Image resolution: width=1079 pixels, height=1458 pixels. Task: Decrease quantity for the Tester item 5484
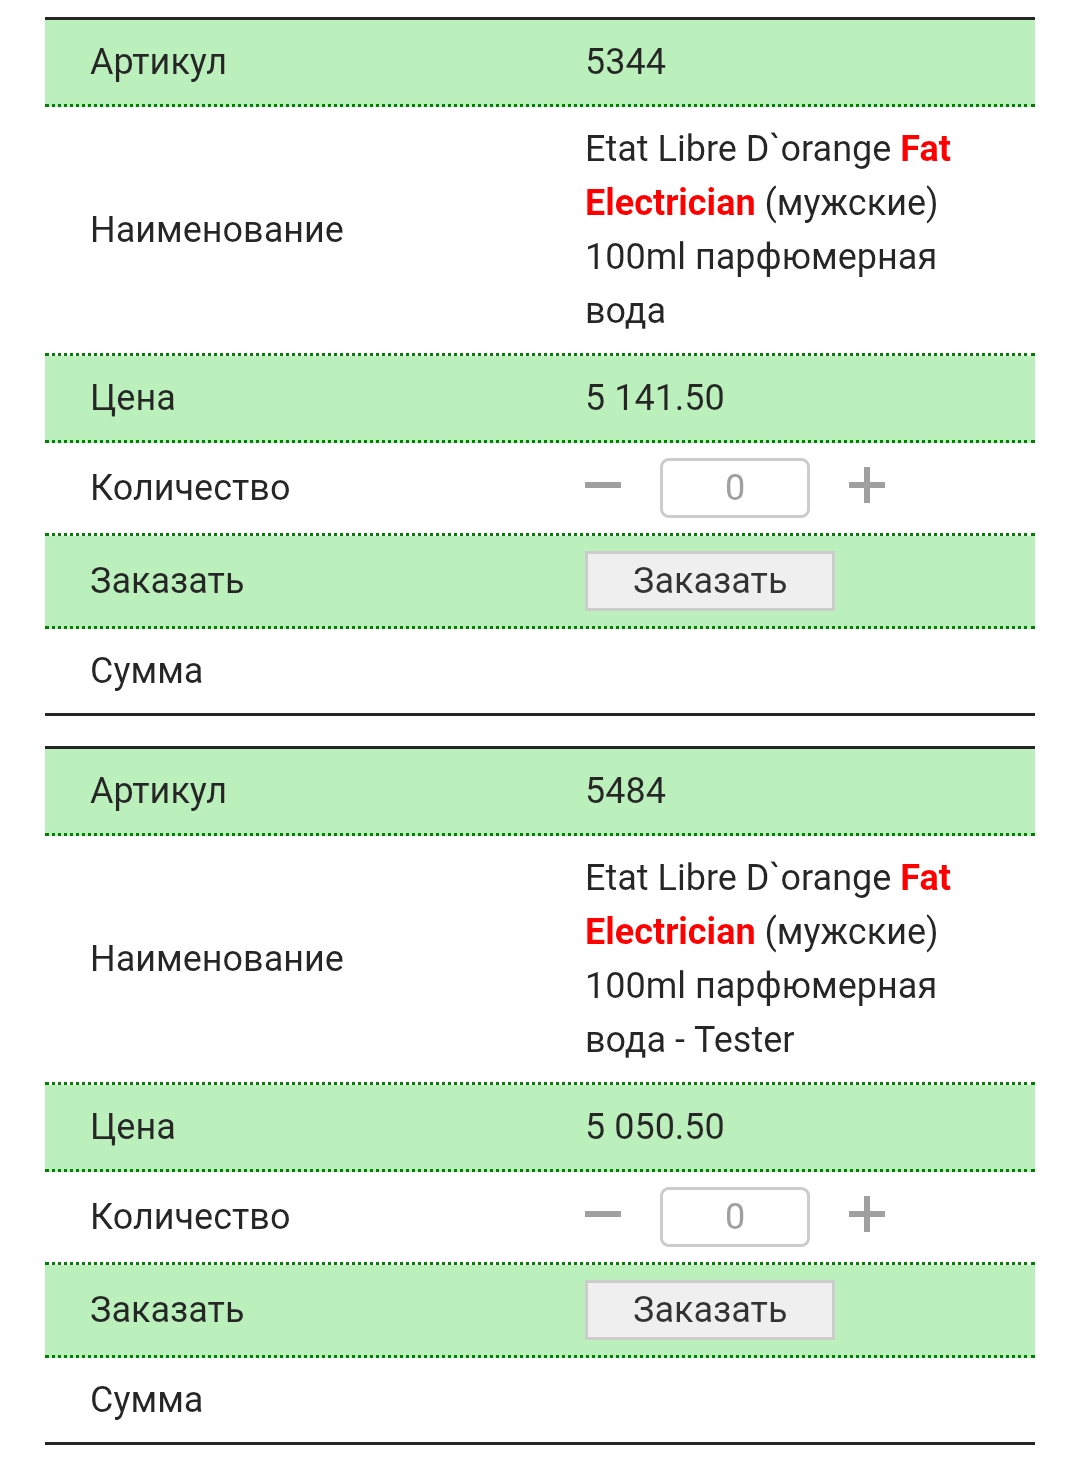[603, 1216]
